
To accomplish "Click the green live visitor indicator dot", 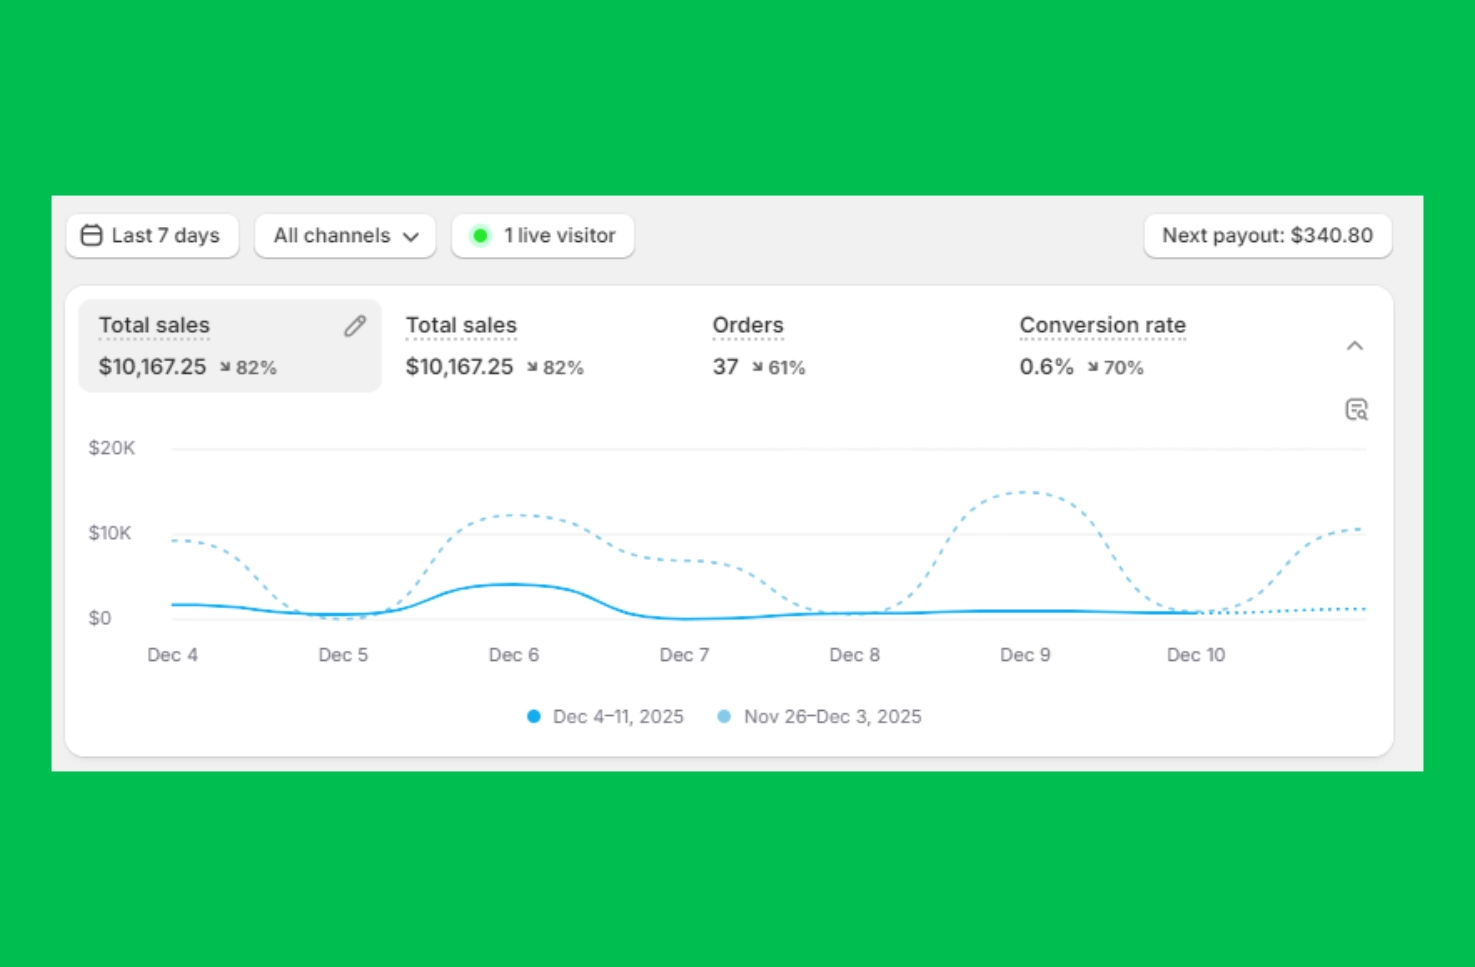I will (x=480, y=236).
